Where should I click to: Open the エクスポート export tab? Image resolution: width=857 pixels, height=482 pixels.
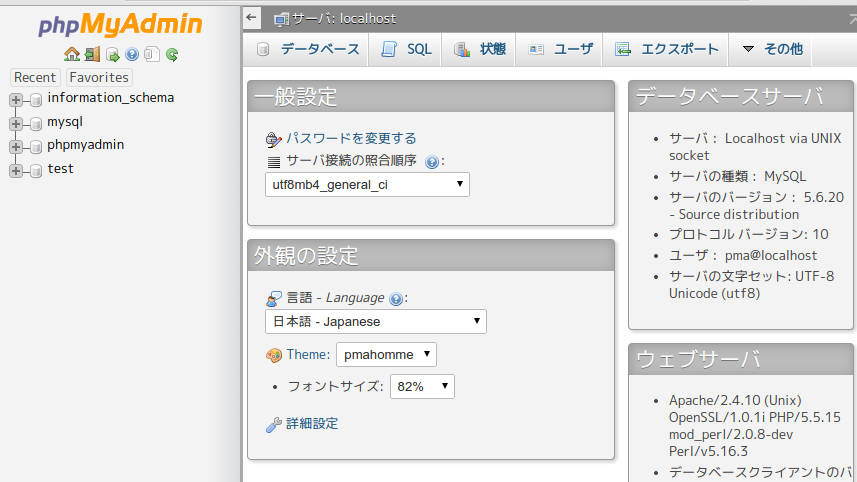[666, 49]
